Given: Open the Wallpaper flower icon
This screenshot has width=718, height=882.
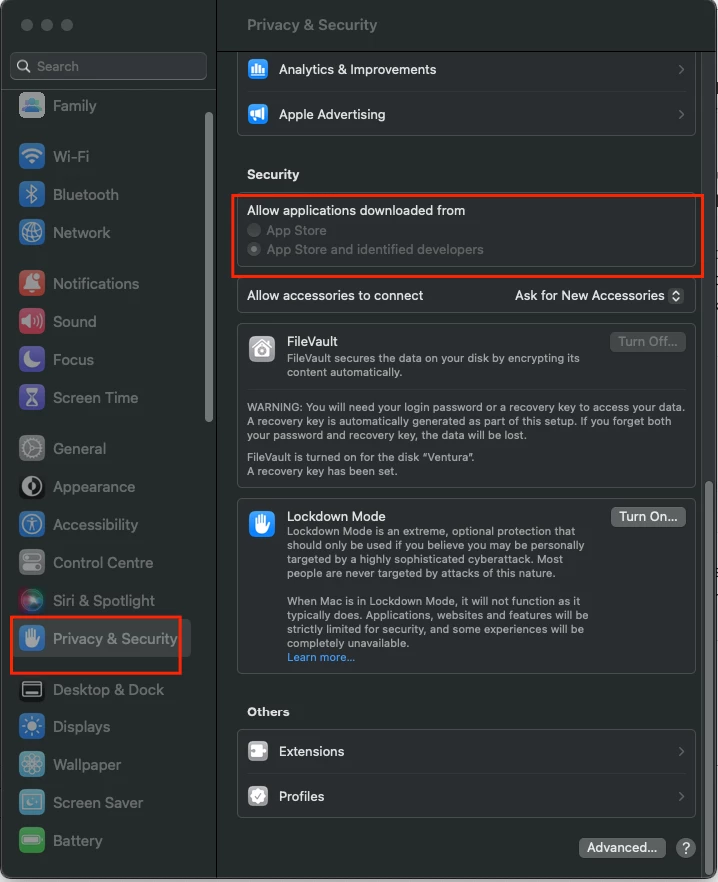Looking at the screenshot, I should pyautogui.click(x=32, y=764).
